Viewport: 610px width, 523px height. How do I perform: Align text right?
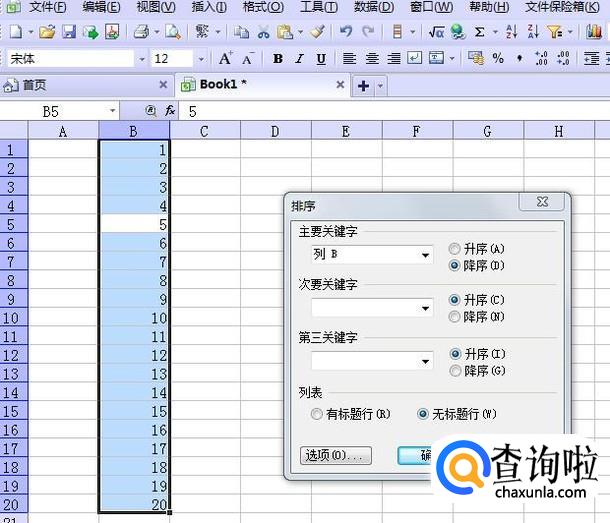(x=394, y=59)
